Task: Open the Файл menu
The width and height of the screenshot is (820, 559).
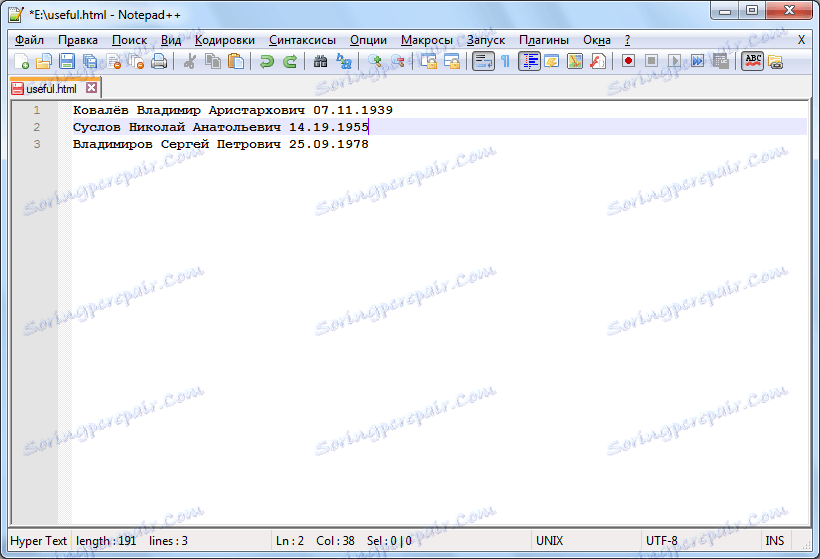Action: (29, 40)
